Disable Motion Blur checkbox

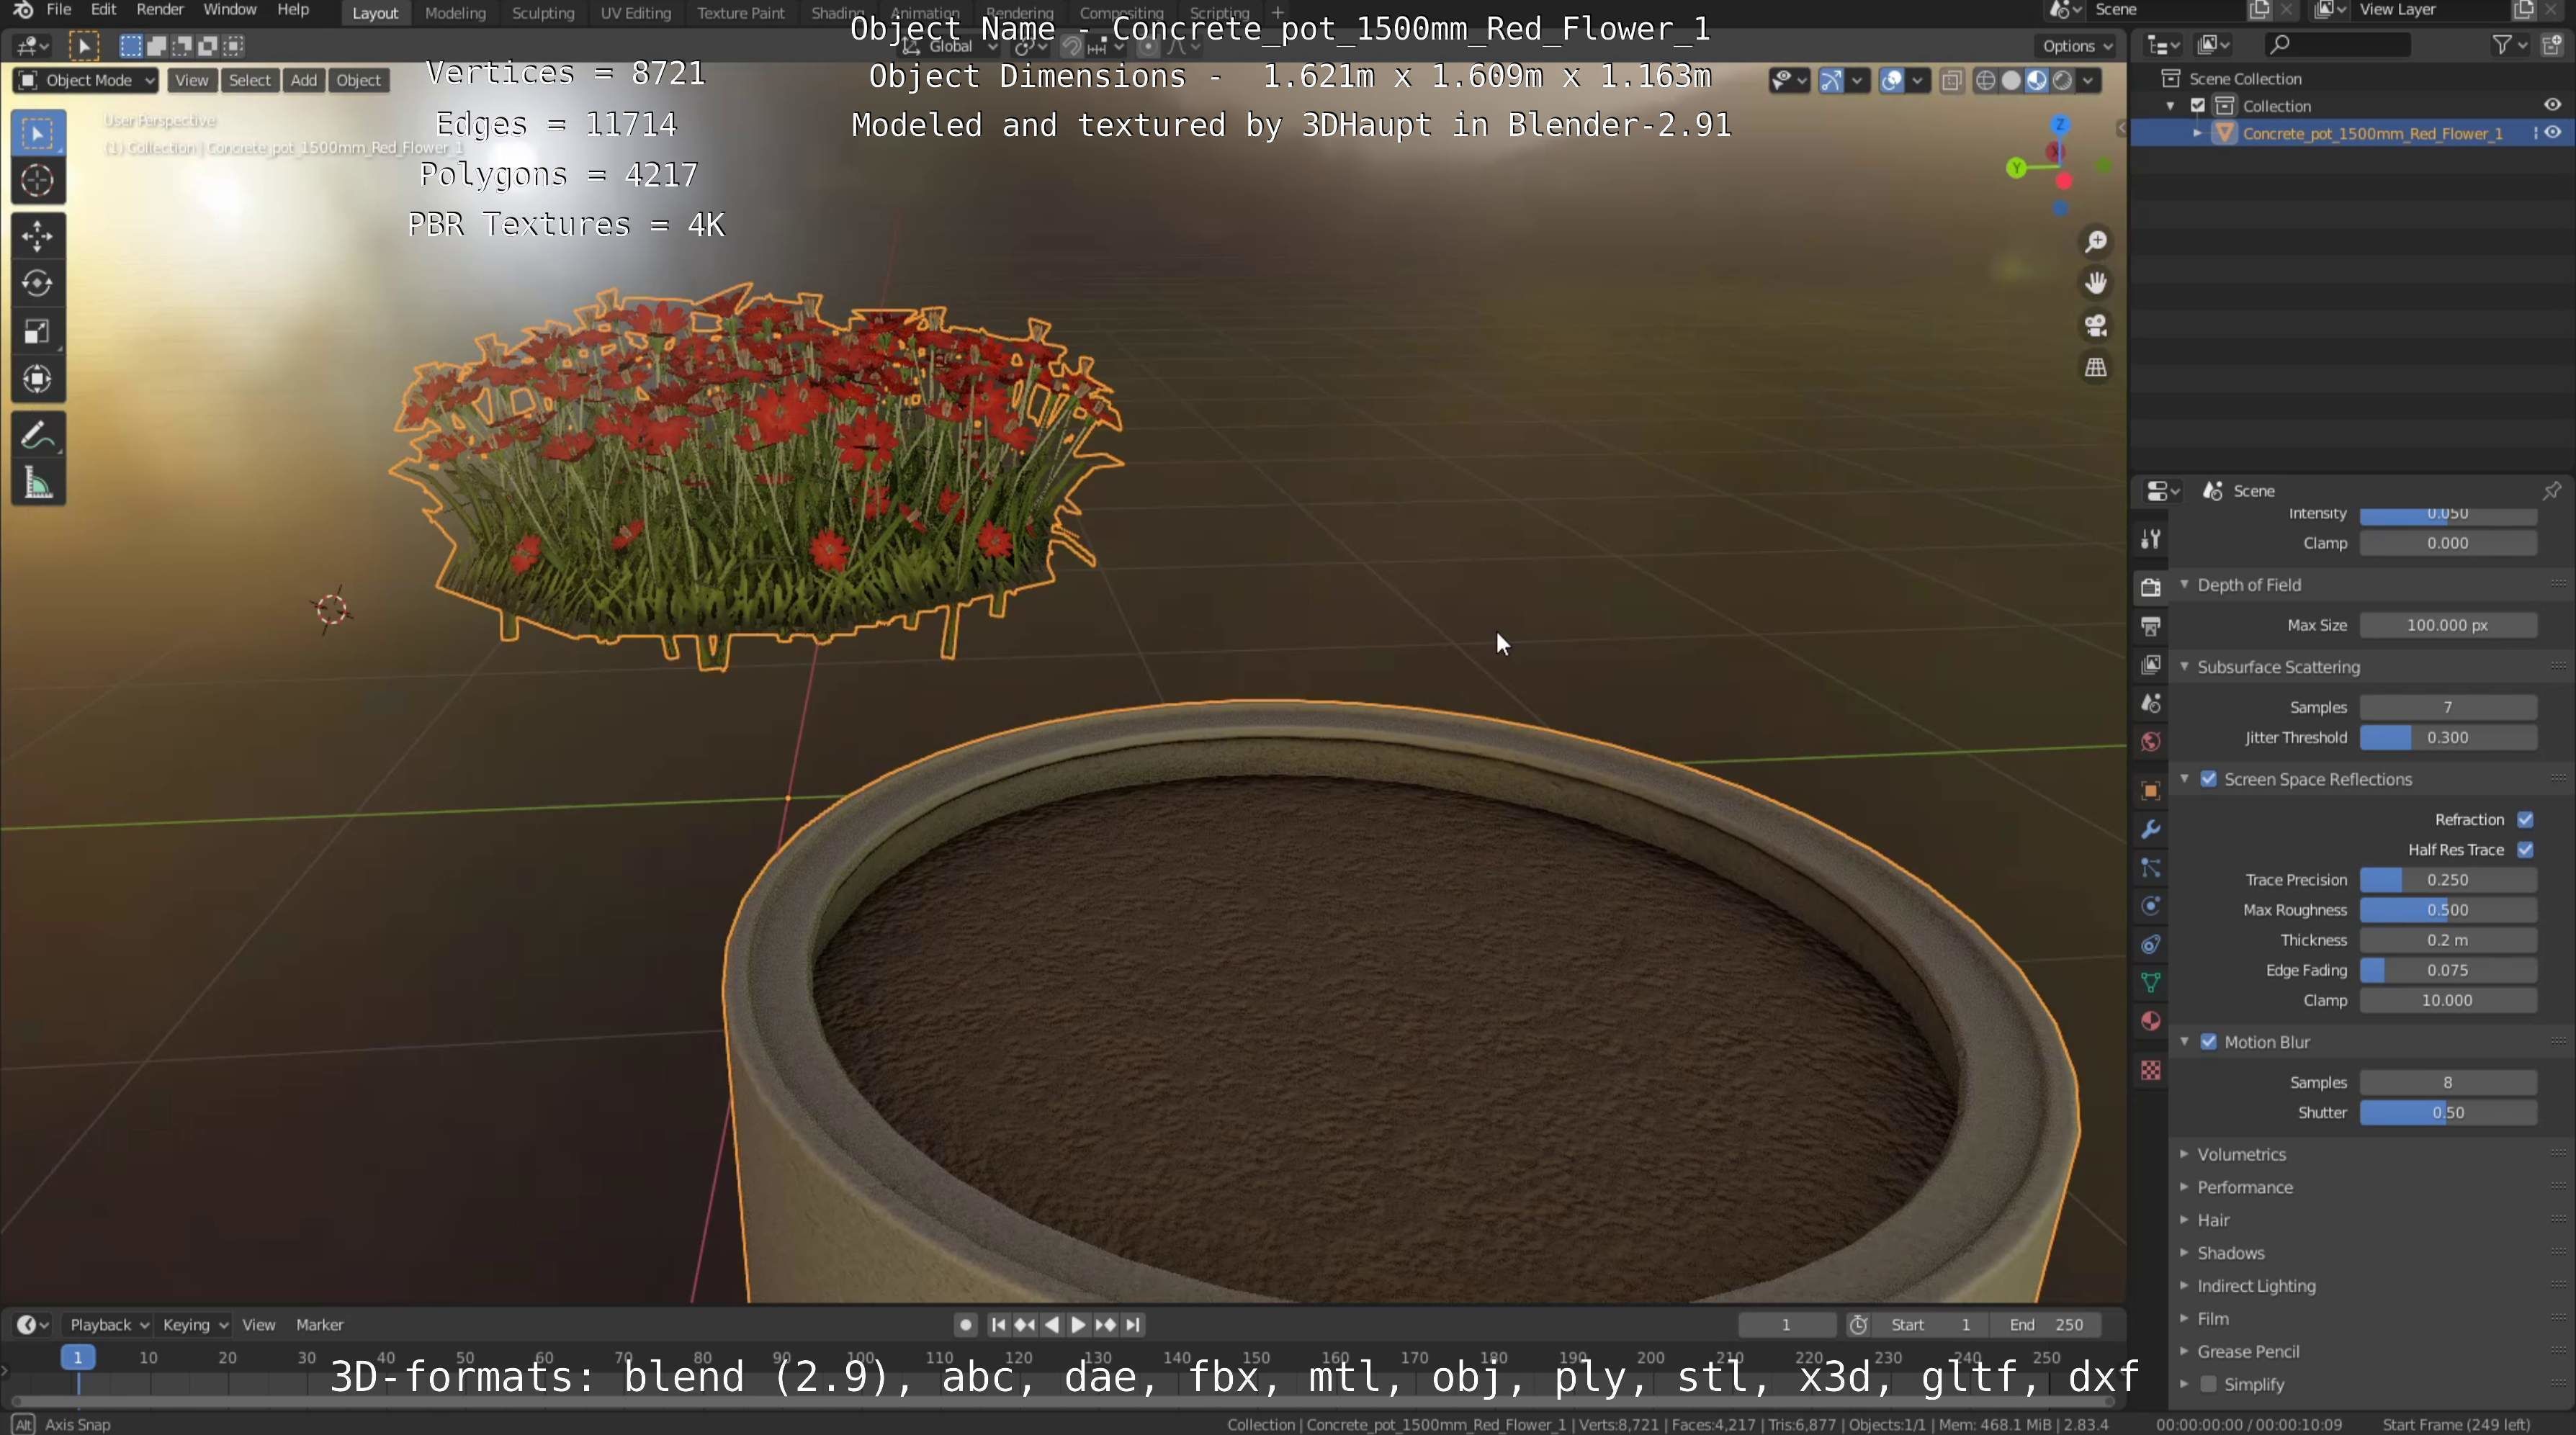(2208, 1042)
